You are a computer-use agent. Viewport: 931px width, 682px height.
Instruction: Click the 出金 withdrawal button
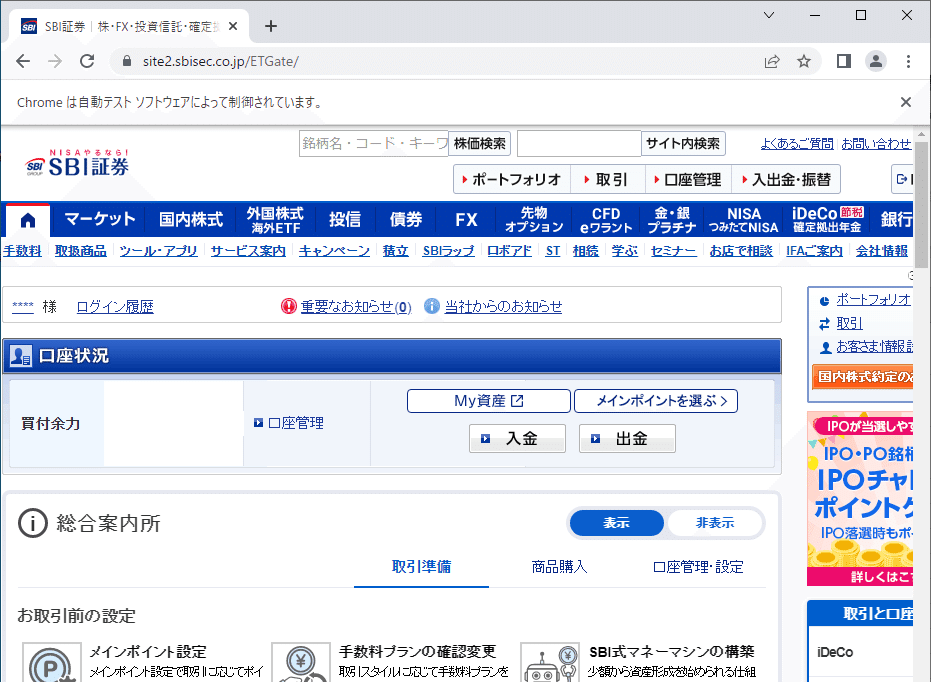627,439
